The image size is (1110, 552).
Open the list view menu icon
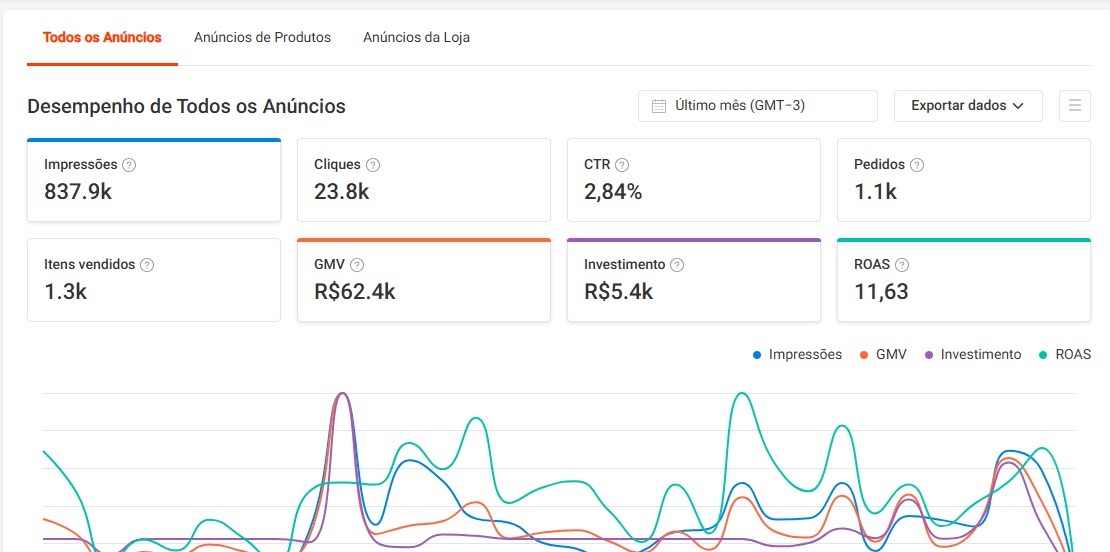pos(1075,106)
